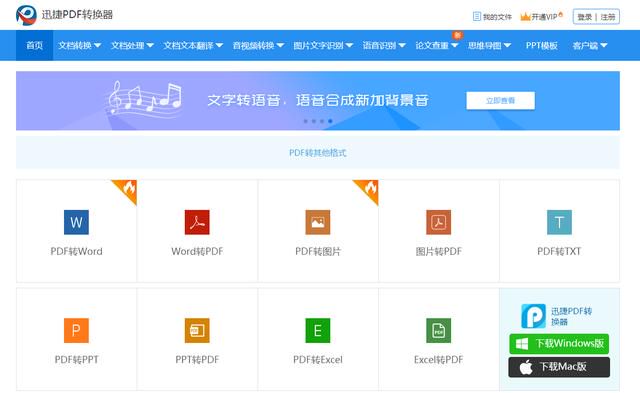Expand the 语音识别 dropdown
The height and width of the screenshot is (393, 640).
pos(384,45)
